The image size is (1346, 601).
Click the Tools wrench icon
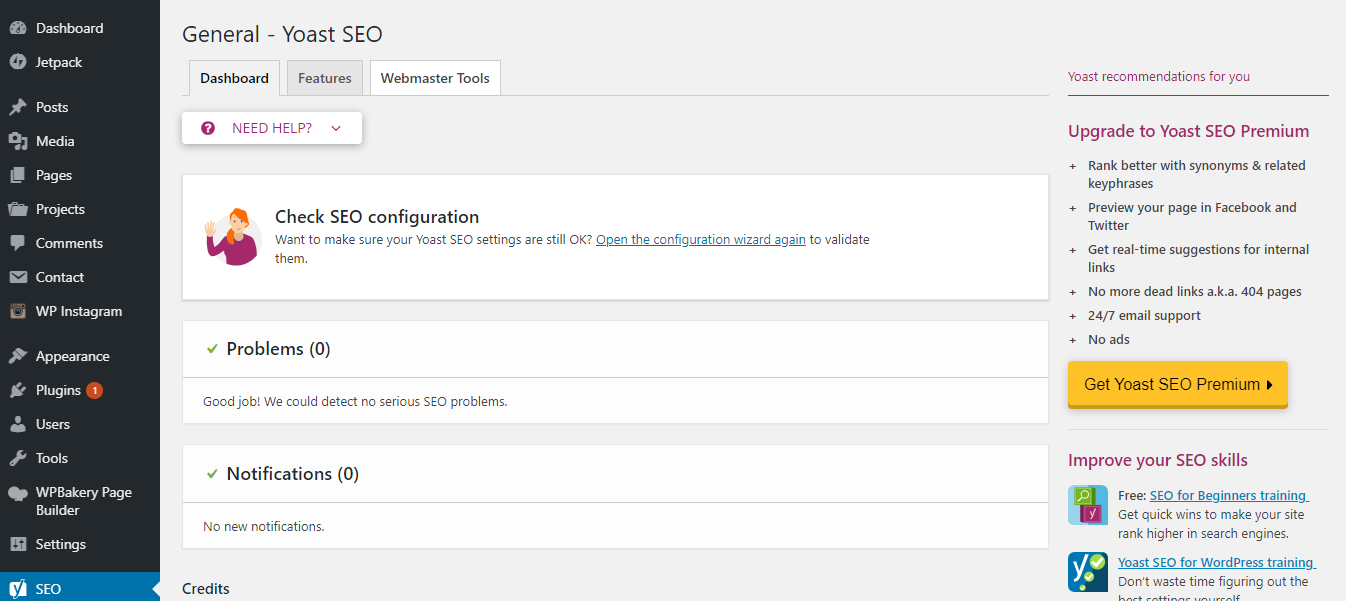[18, 458]
